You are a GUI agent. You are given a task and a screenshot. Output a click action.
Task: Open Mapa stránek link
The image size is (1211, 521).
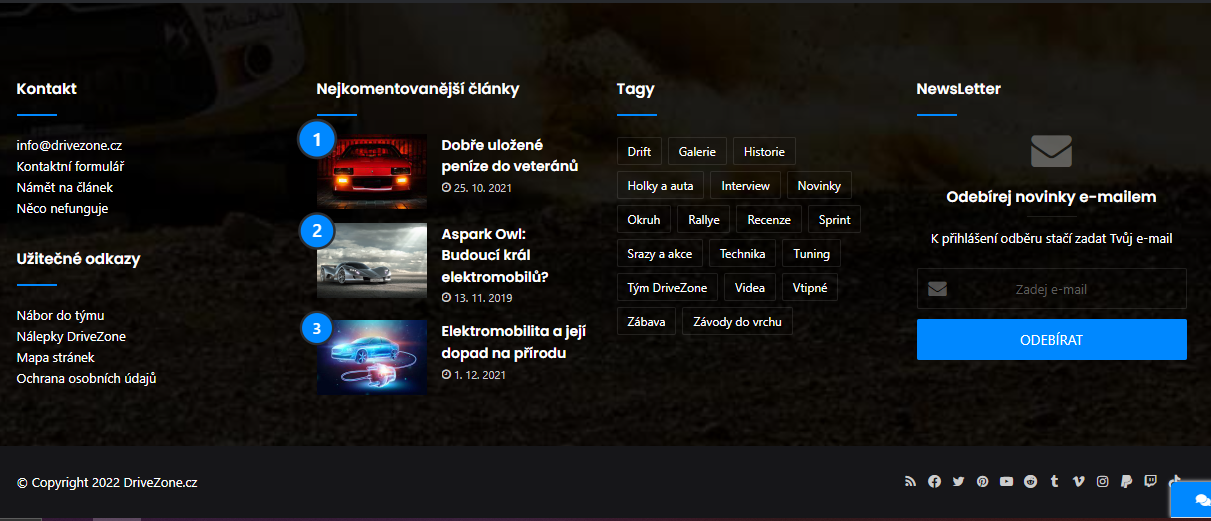(56, 357)
